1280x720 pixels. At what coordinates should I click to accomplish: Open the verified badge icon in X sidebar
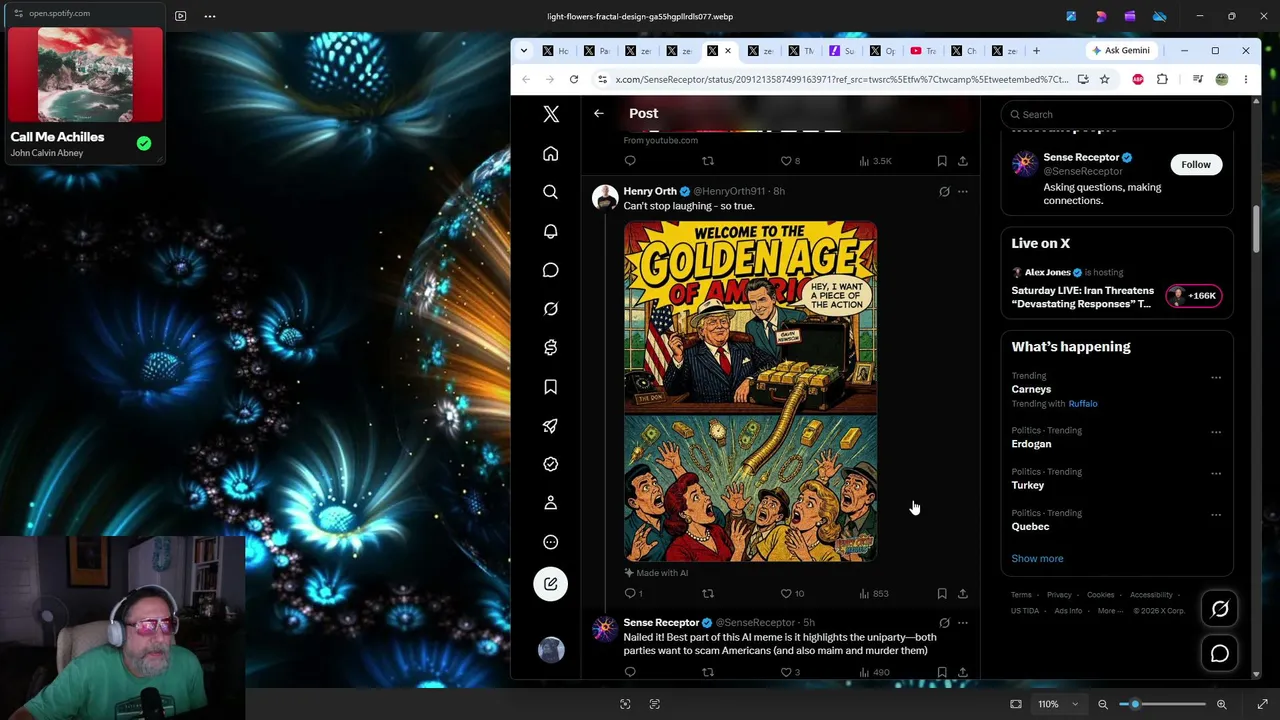point(551,465)
